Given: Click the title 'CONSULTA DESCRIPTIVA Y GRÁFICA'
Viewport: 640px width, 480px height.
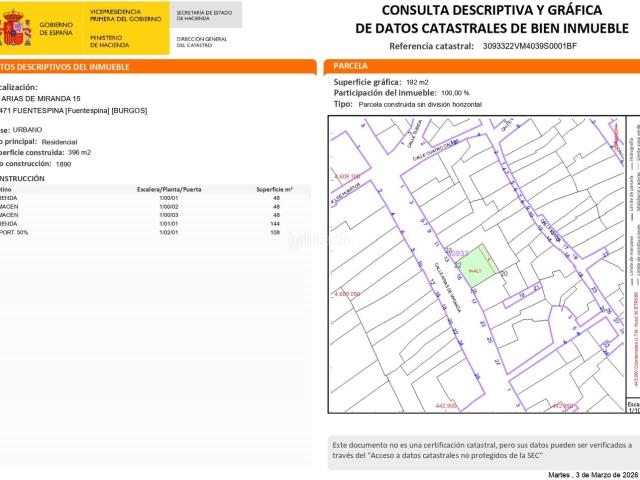Looking at the screenshot, I should pyautogui.click(x=492, y=10).
